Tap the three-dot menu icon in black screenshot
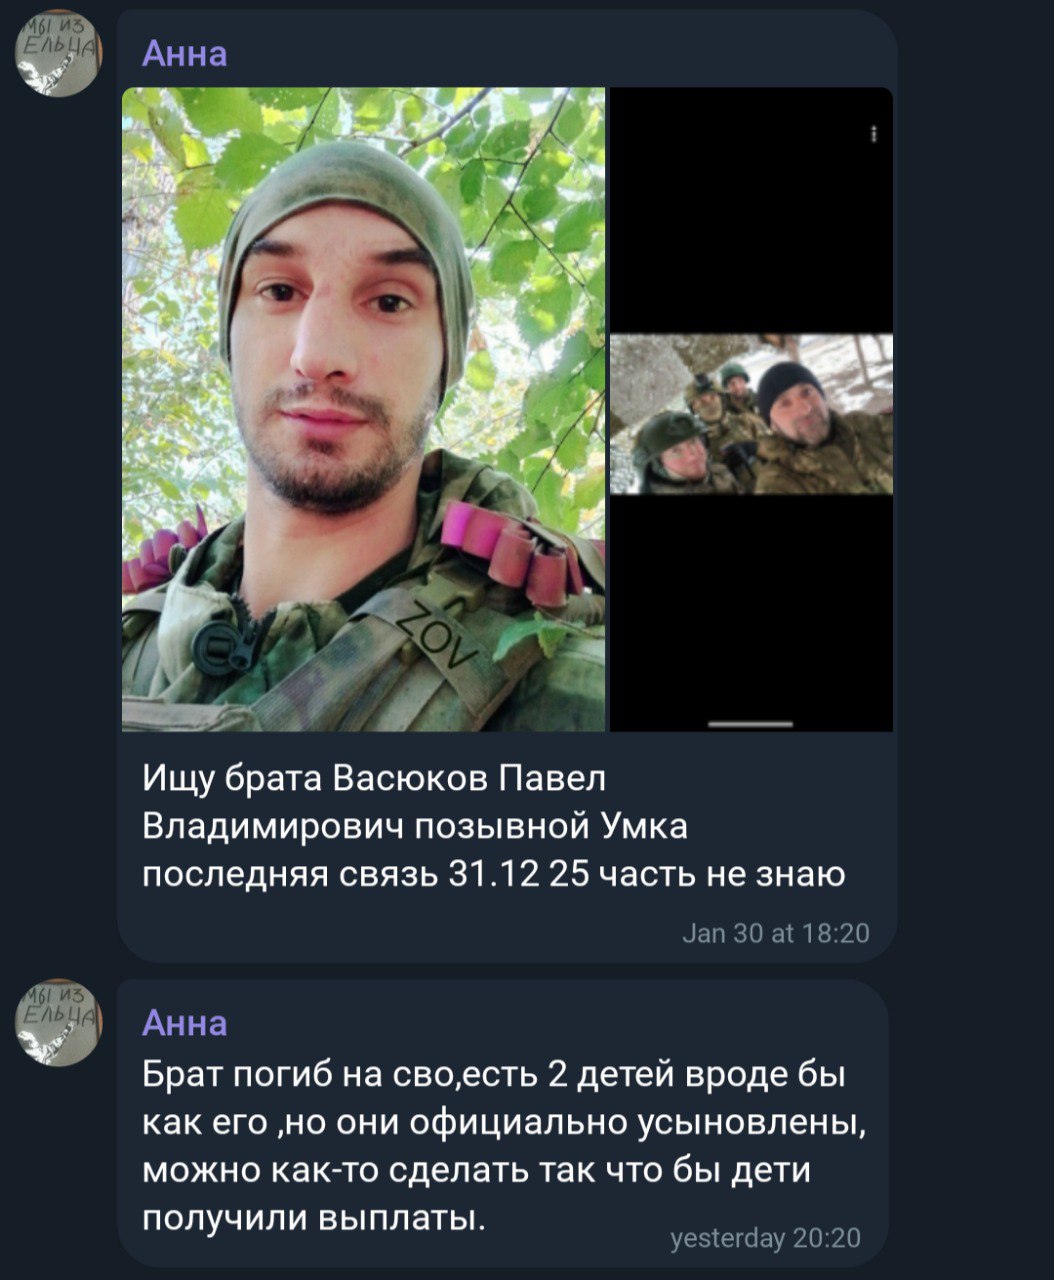Viewport: 1054px width, 1280px height. pos(874,135)
